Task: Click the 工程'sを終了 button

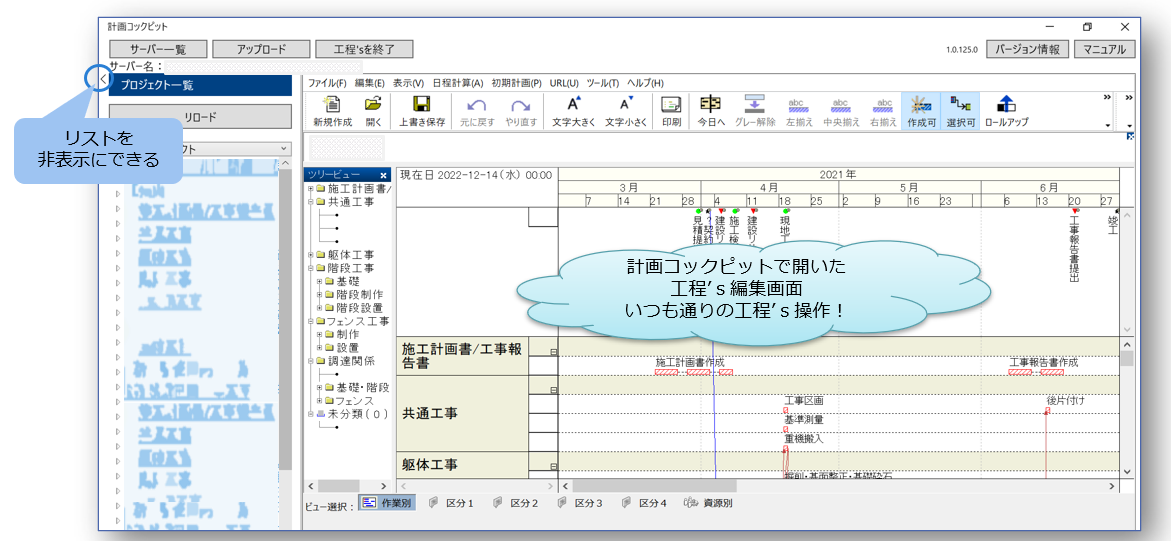Action: coord(364,49)
